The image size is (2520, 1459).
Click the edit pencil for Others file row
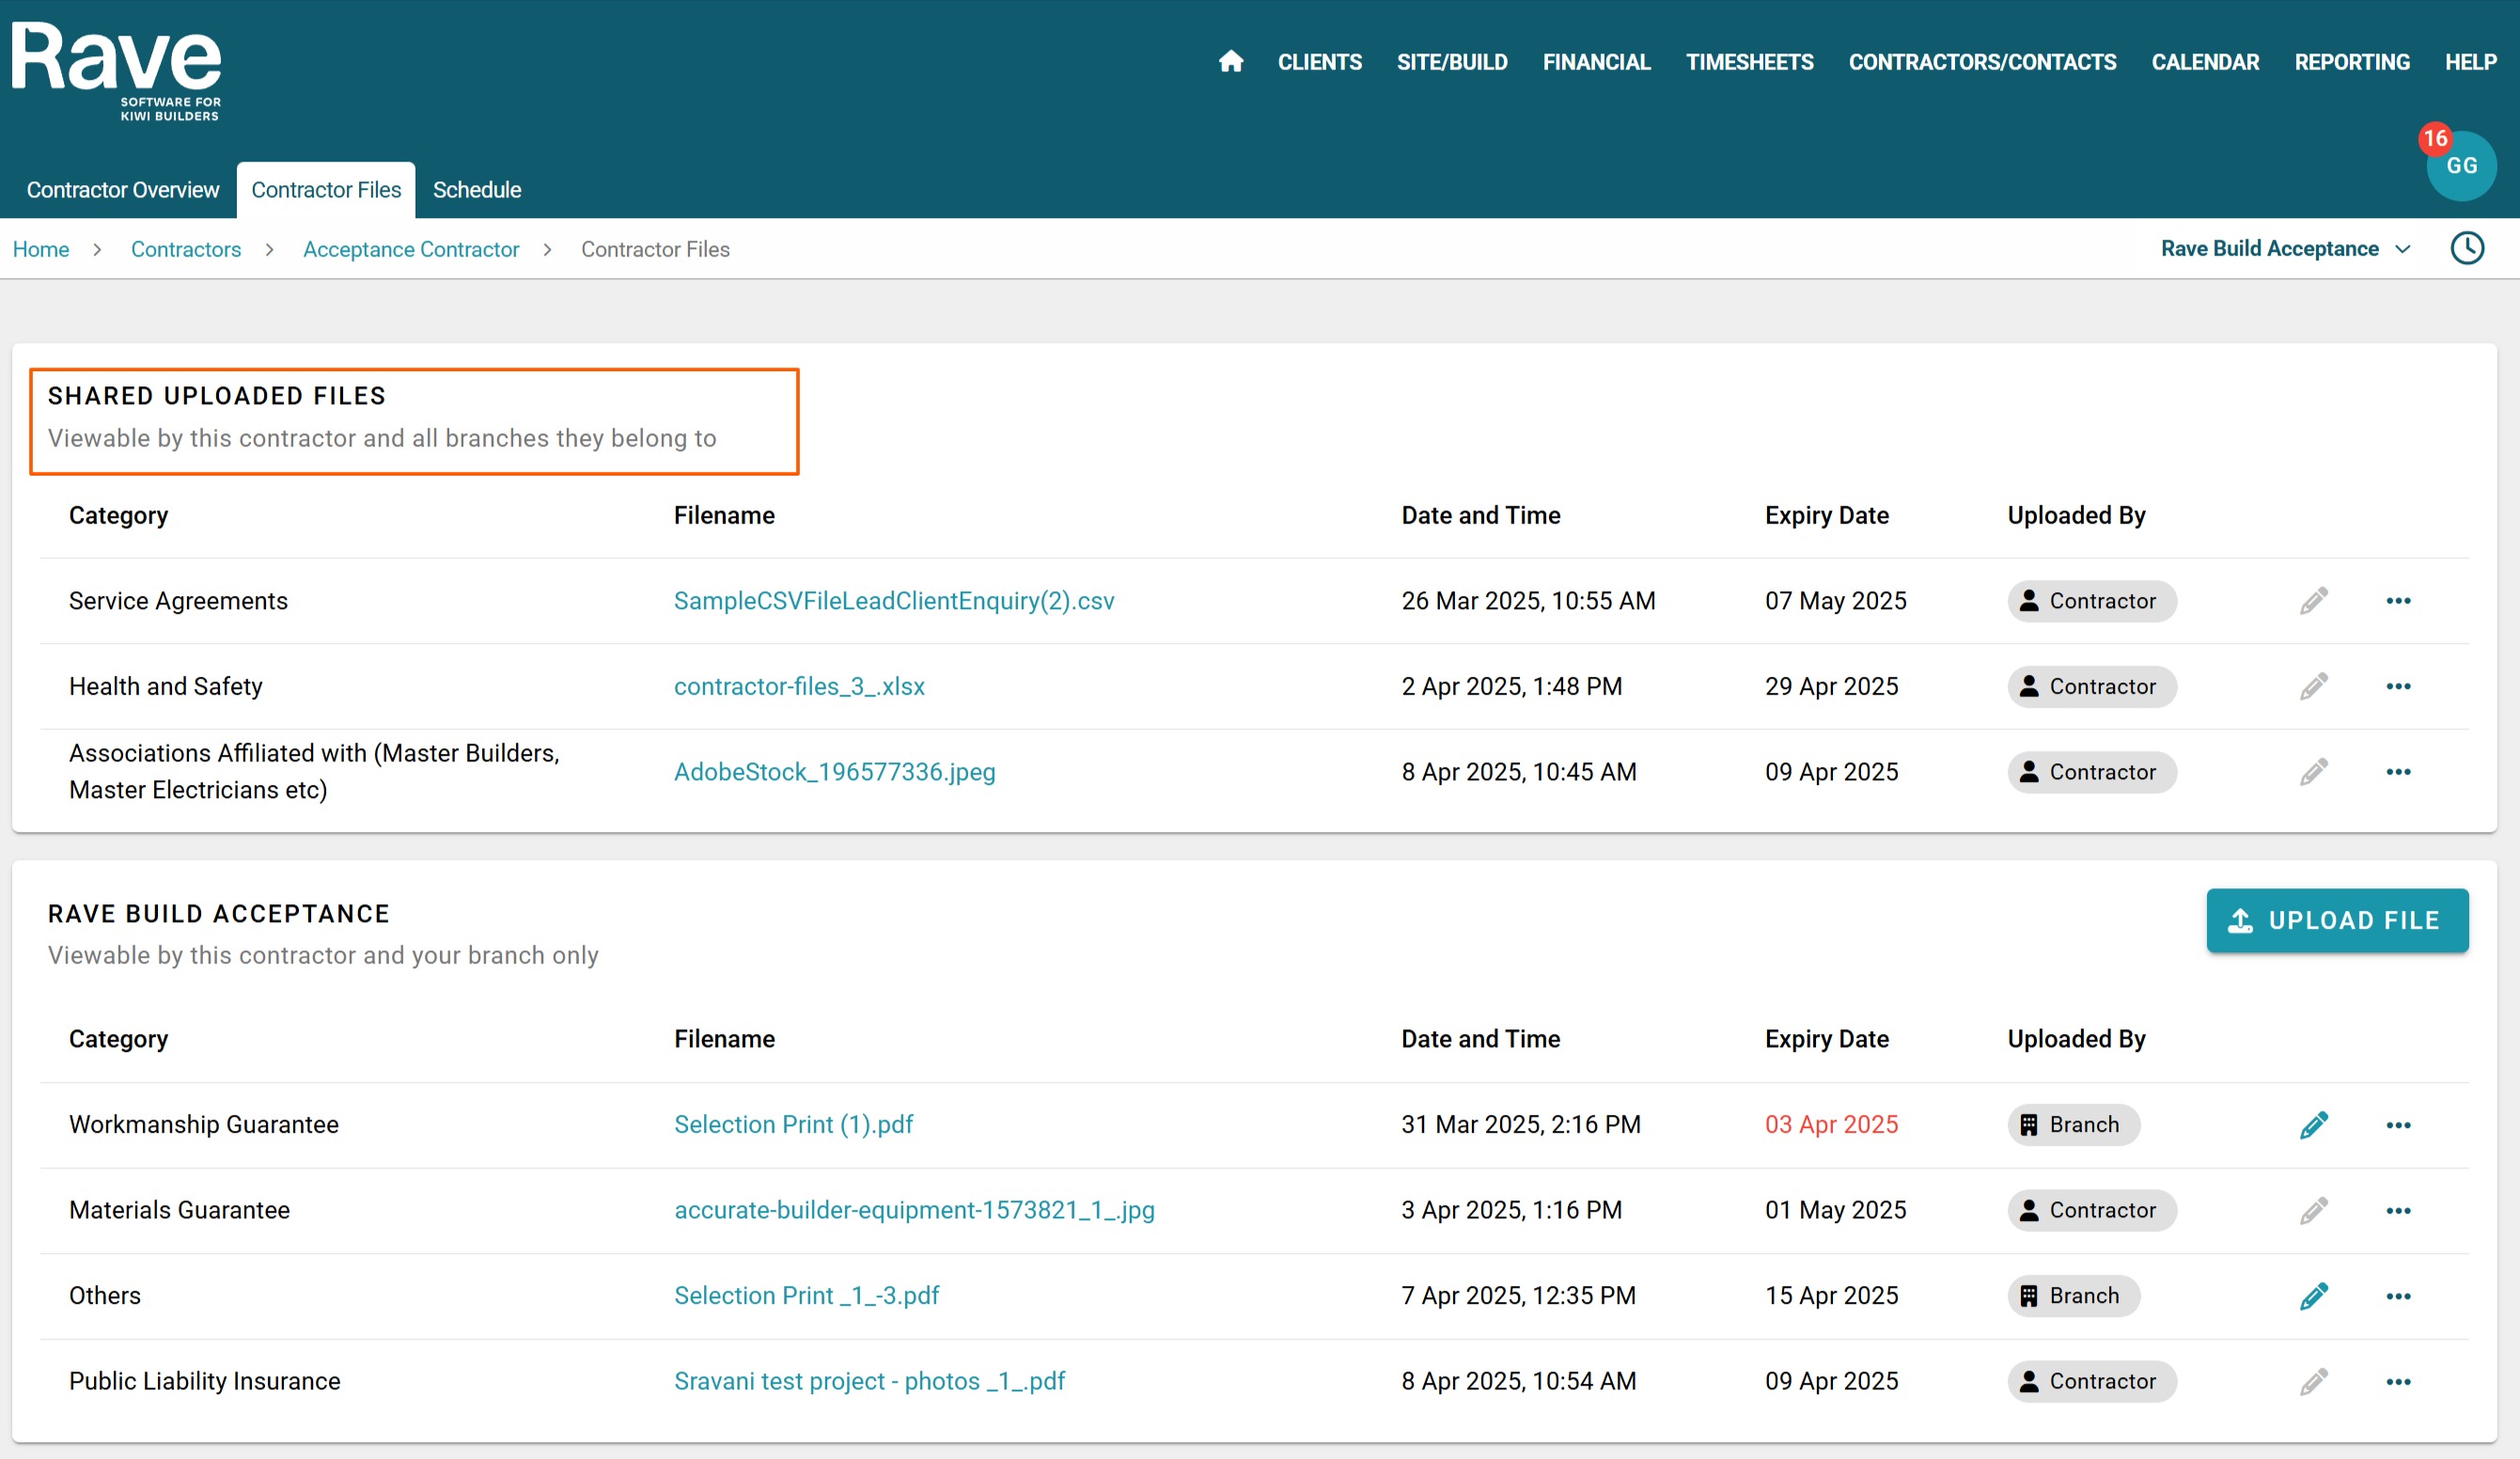coord(2313,1296)
